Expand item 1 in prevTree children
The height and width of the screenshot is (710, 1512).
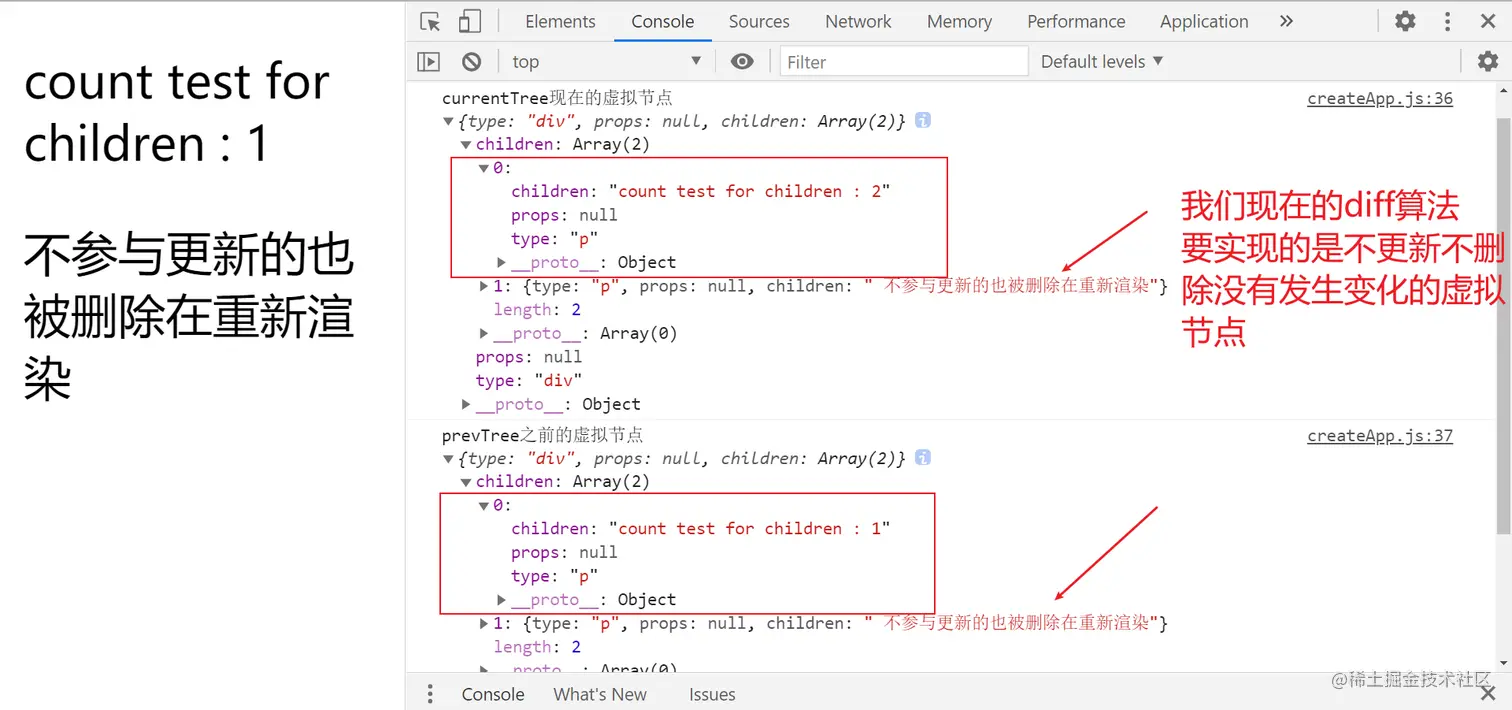coord(484,623)
